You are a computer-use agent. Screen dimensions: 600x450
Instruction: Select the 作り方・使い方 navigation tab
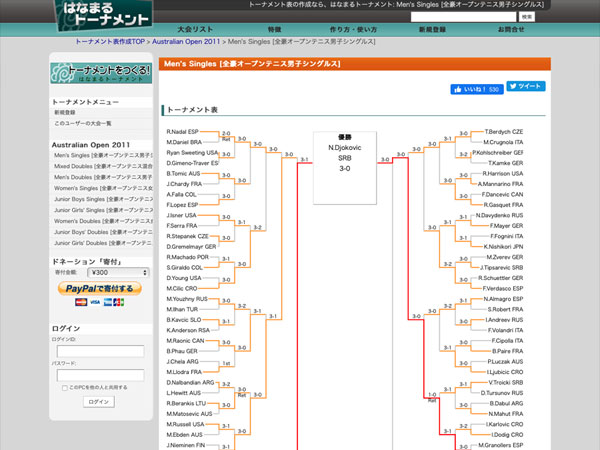[x=353, y=30]
